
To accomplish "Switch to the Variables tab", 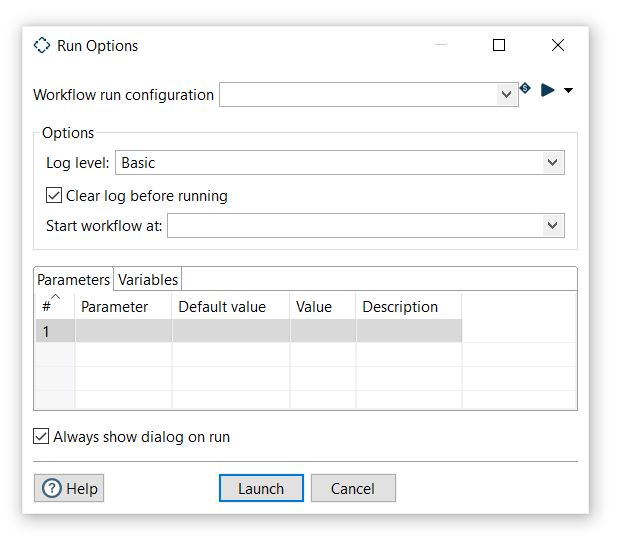I will pos(148,280).
